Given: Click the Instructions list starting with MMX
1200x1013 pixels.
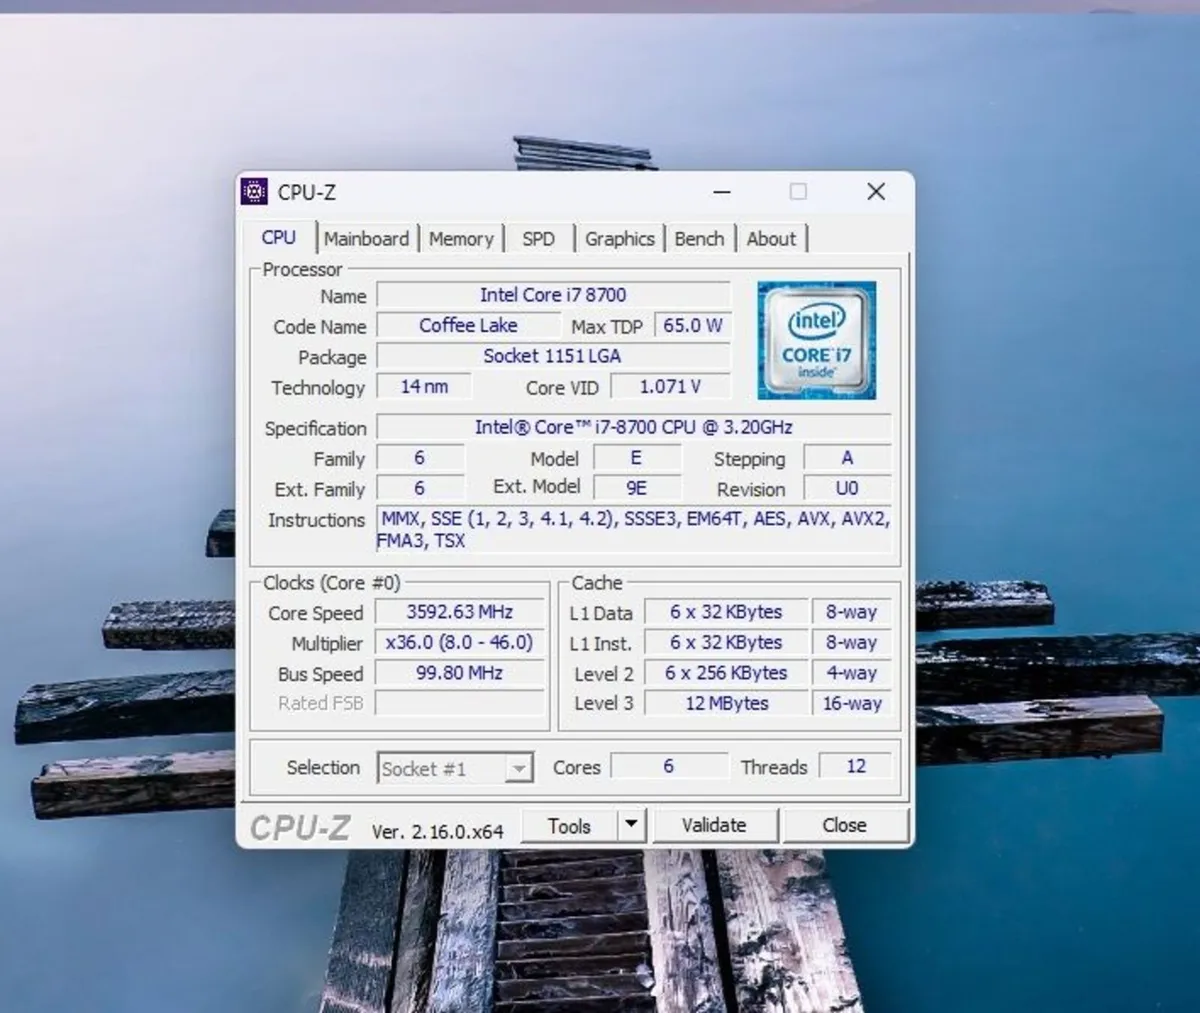Looking at the screenshot, I should point(633,529).
